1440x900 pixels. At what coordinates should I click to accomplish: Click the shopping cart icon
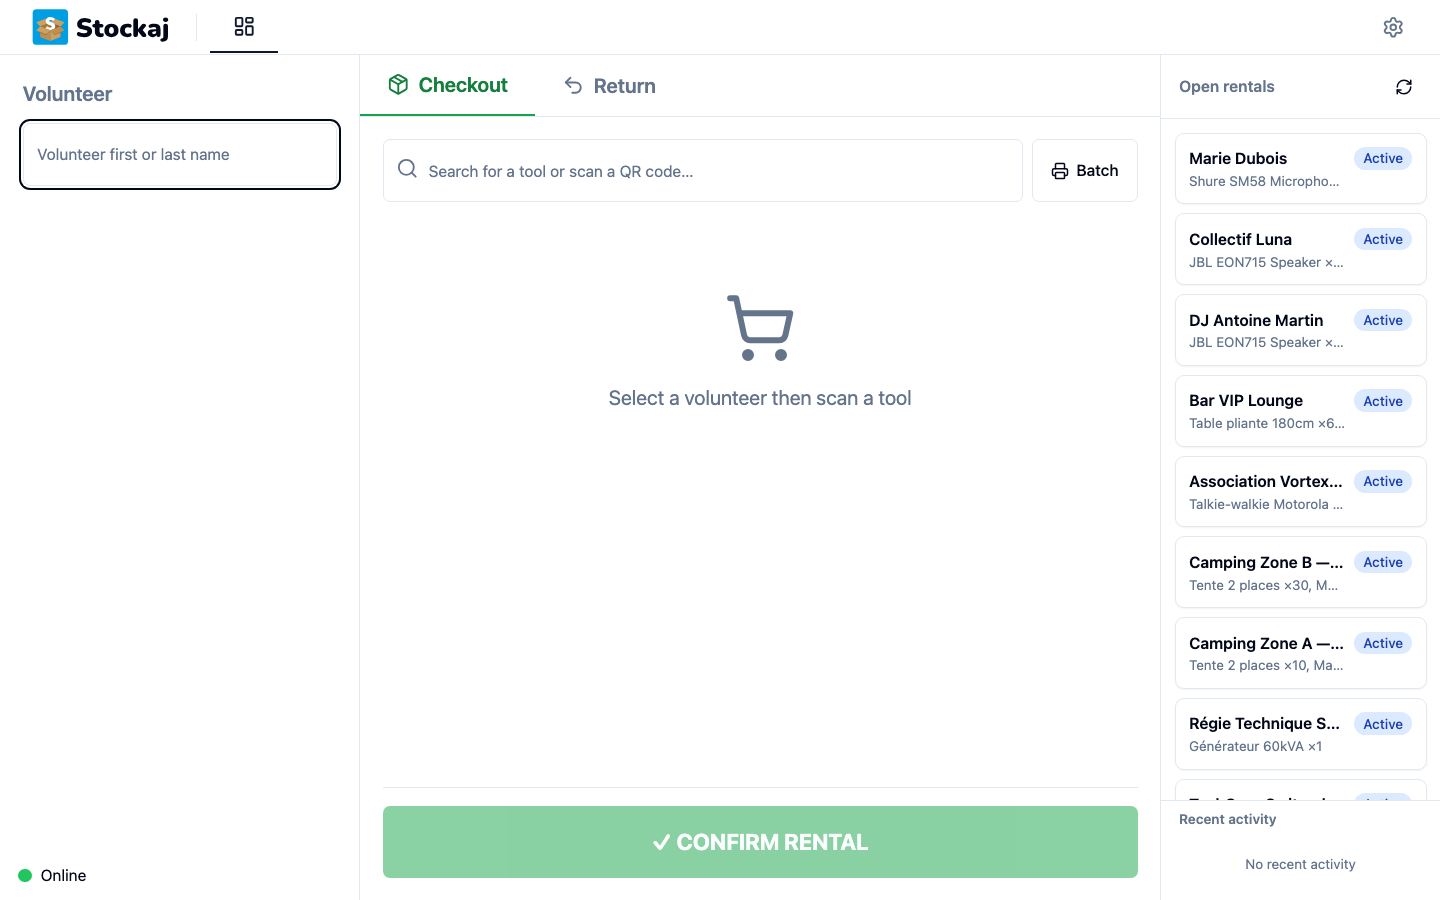pyautogui.click(x=760, y=328)
